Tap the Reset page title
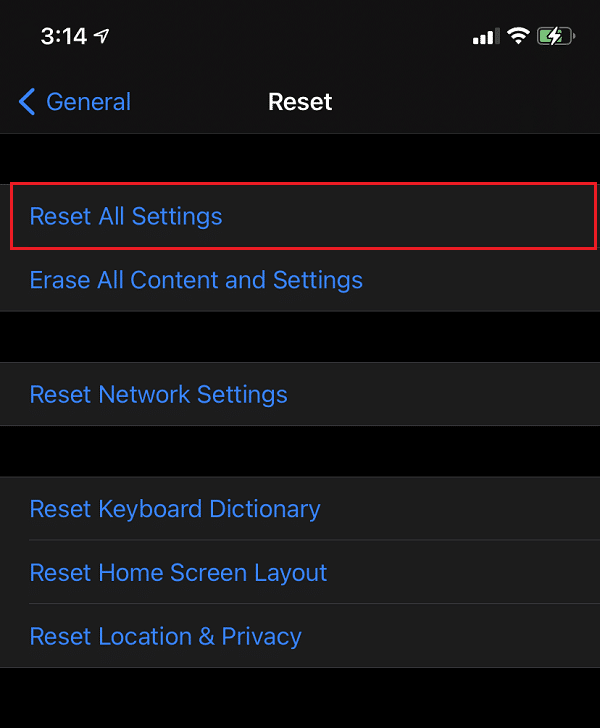Image resolution: width=600 pixels, height=728 pixels. (x=300, y=102)
